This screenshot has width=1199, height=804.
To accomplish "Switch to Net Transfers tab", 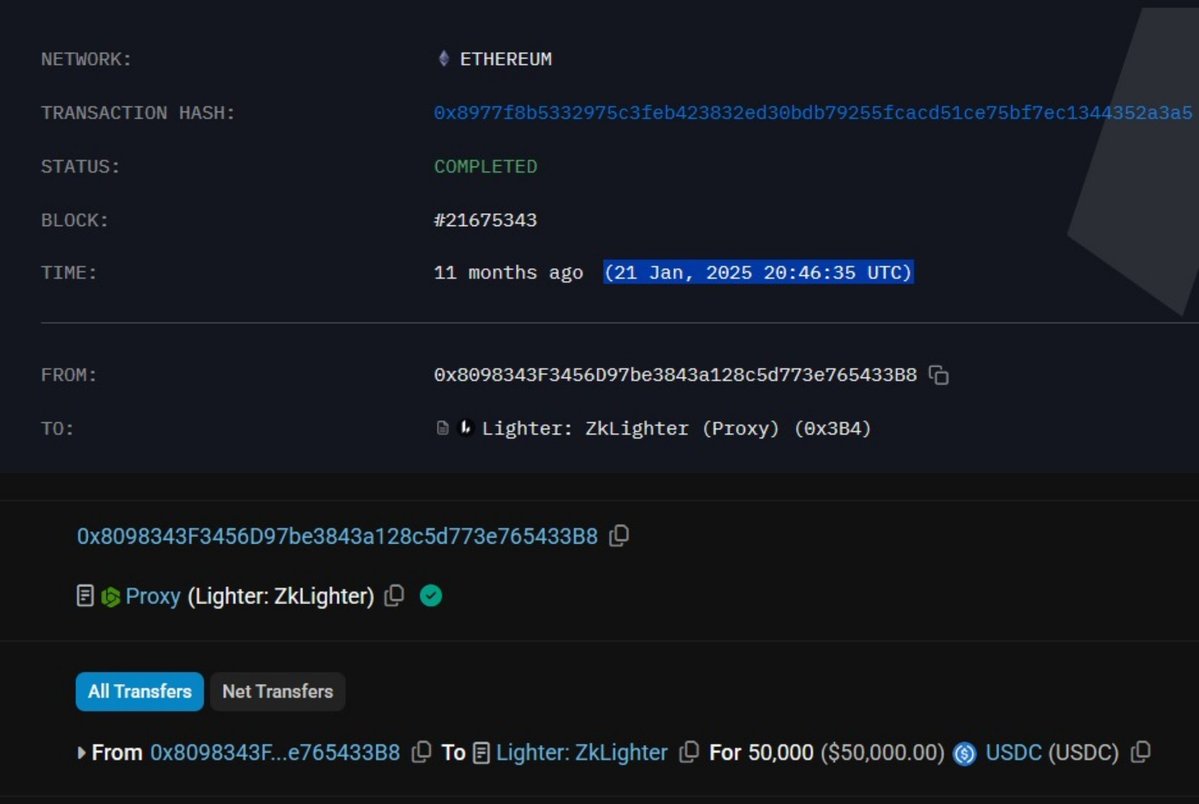I will click(278, 692).
